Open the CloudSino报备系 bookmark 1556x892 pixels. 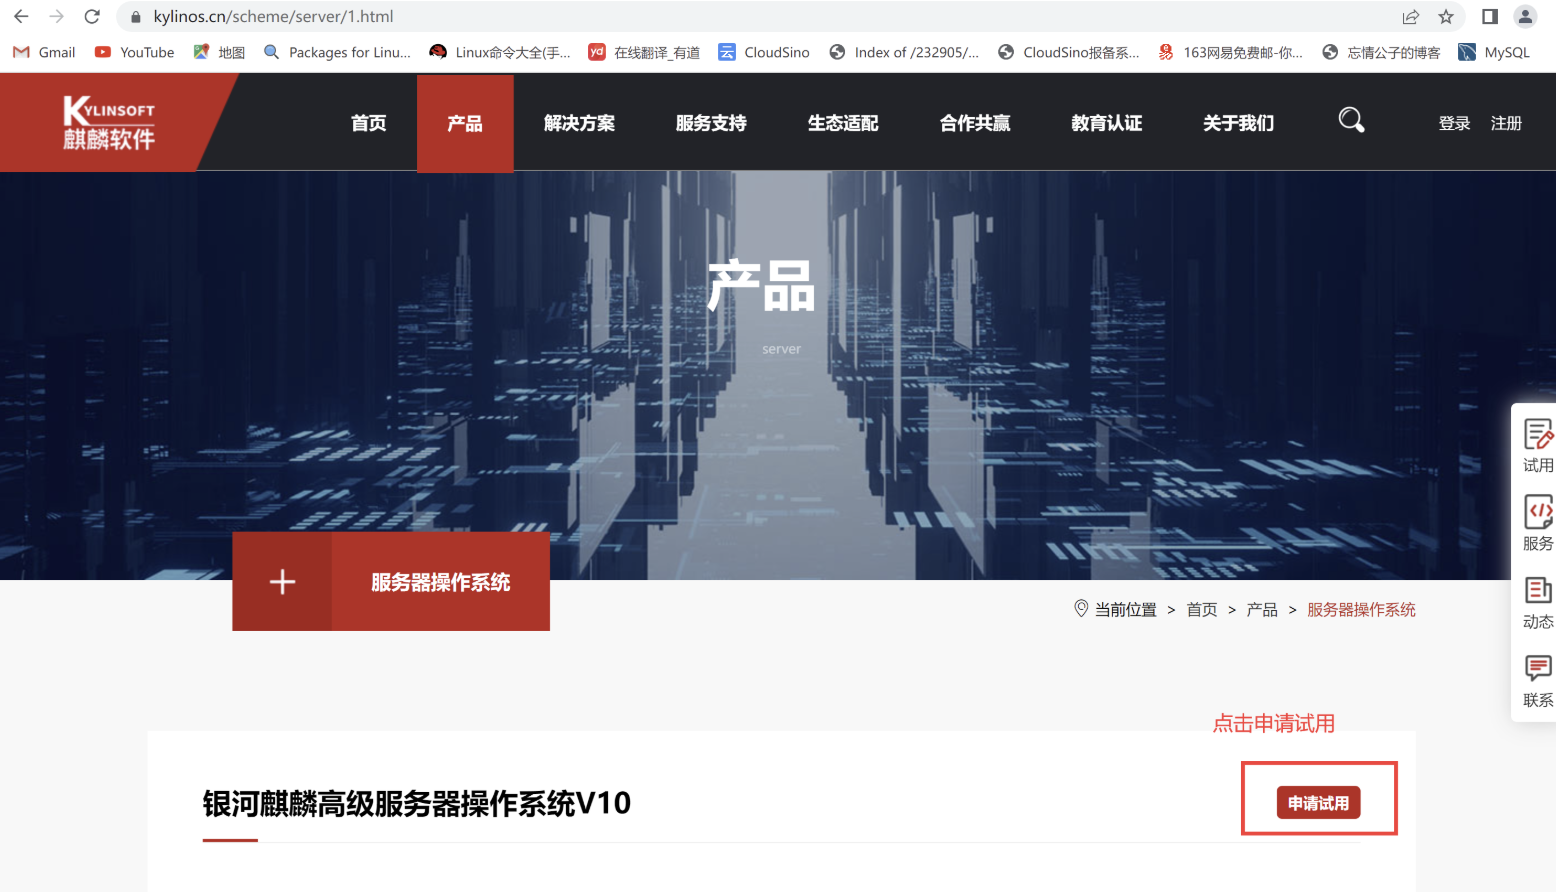[1069, 52]
